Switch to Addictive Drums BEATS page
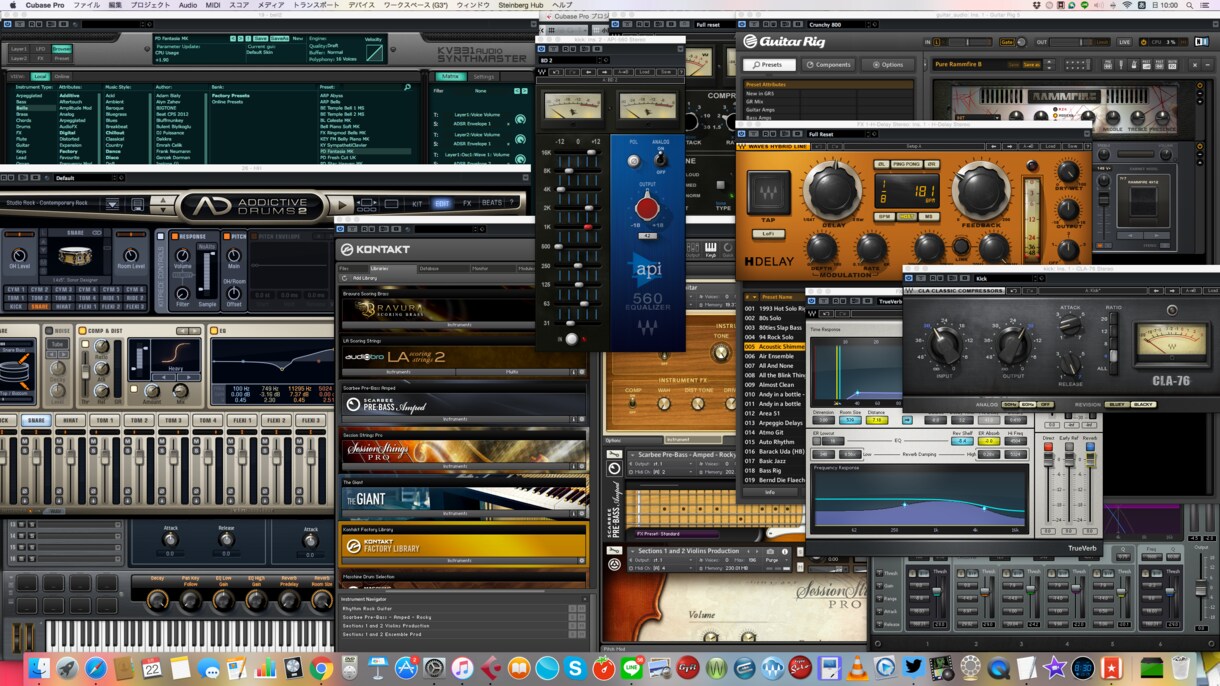The height and width of the screenshot is (686, 1220). (x=493, y=203)
